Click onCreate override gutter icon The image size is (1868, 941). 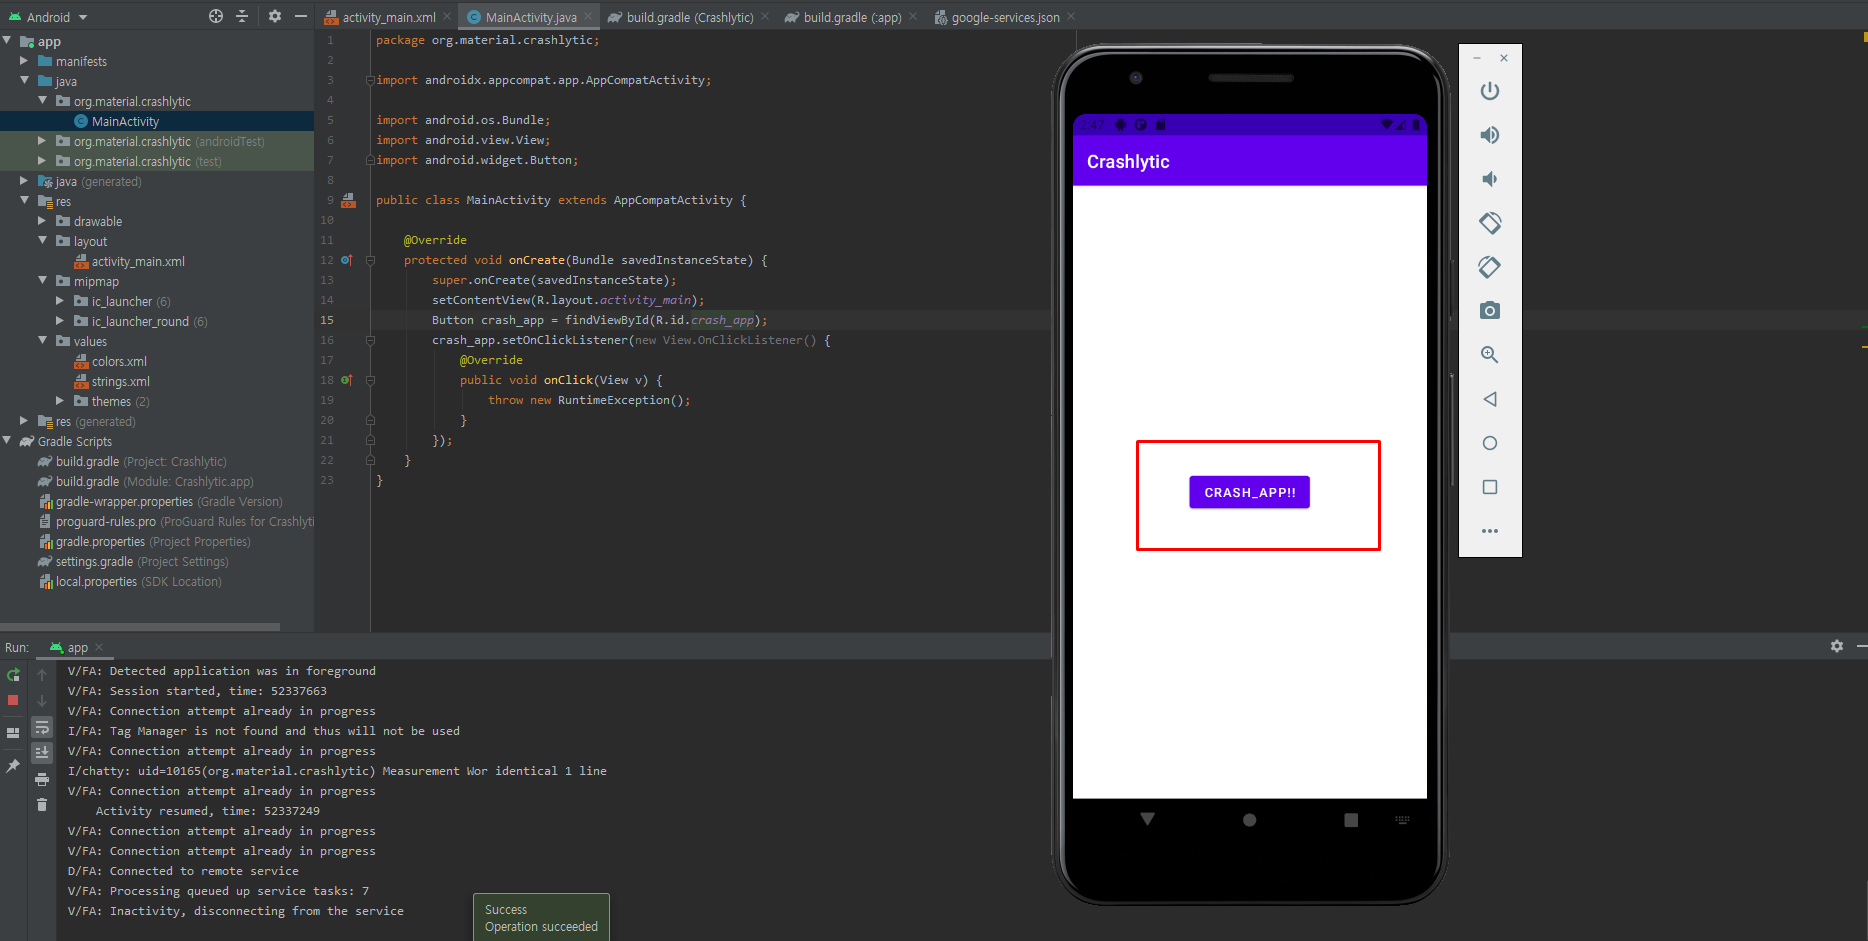pyautogui.click(x=347, y=260)
